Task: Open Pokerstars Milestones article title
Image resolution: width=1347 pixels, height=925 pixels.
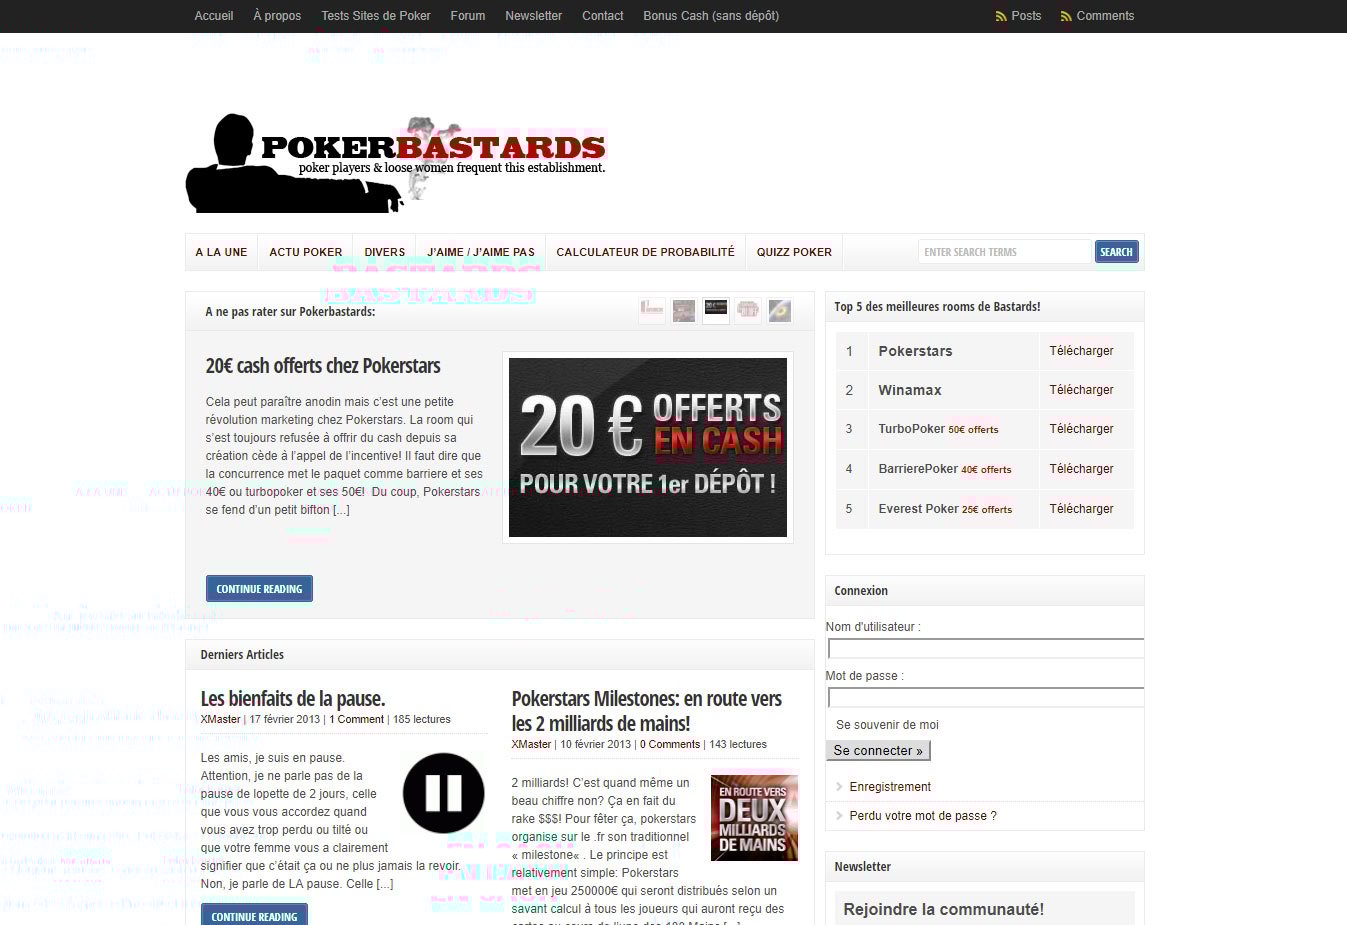Action: pos(647,711)
